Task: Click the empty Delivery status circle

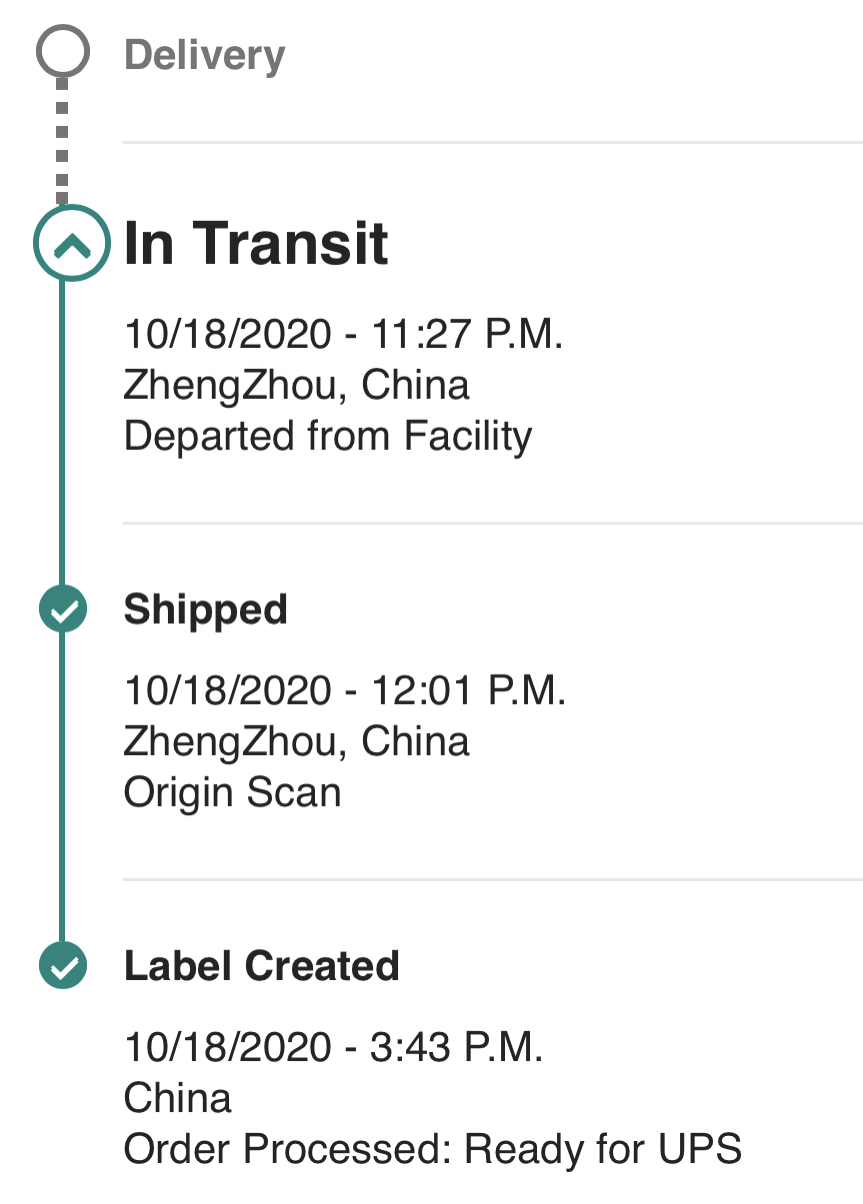Action: click(x=63, y=52)
